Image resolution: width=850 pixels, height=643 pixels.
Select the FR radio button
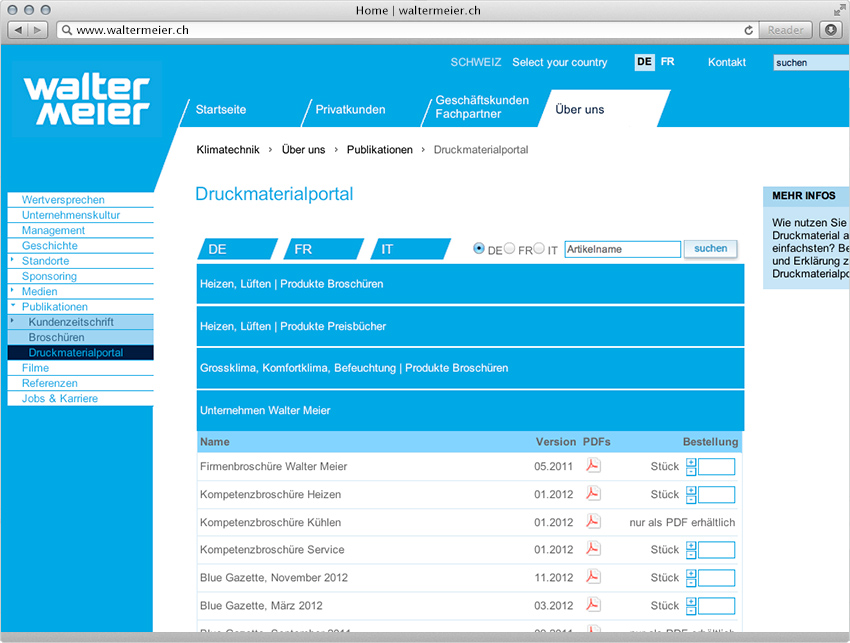point(510,248)
